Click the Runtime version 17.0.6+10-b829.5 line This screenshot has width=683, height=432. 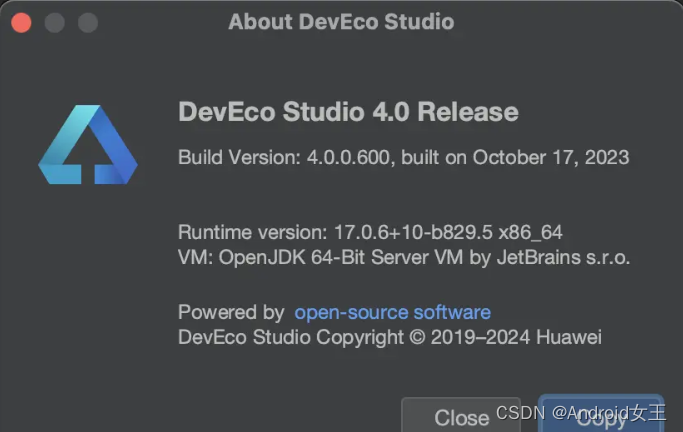pos(370,232)
